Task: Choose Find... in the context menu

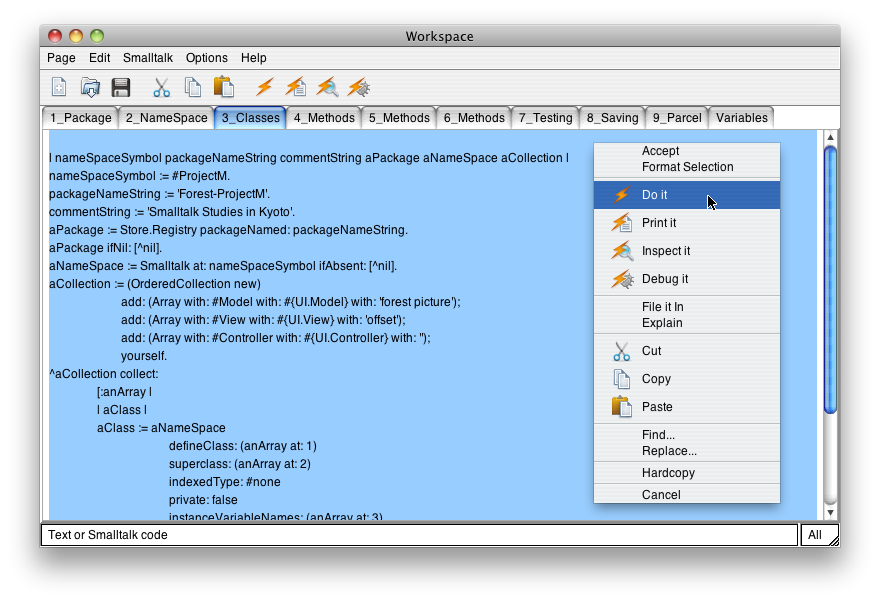Action: click(687, 435)
